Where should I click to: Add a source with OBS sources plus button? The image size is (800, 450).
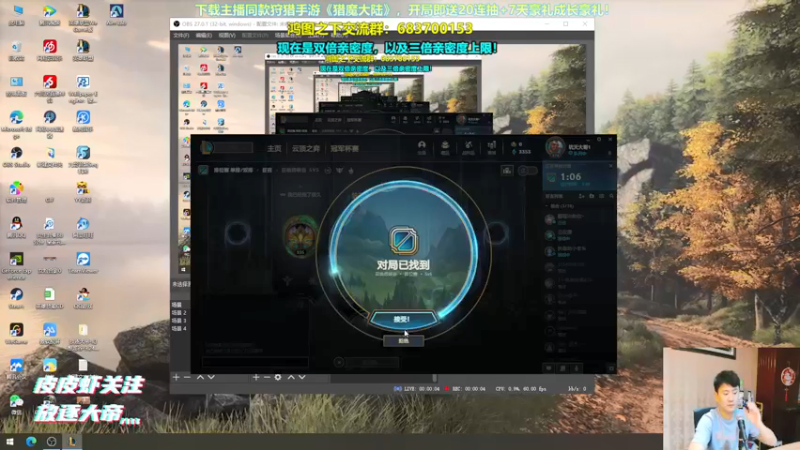coord(256,377)
